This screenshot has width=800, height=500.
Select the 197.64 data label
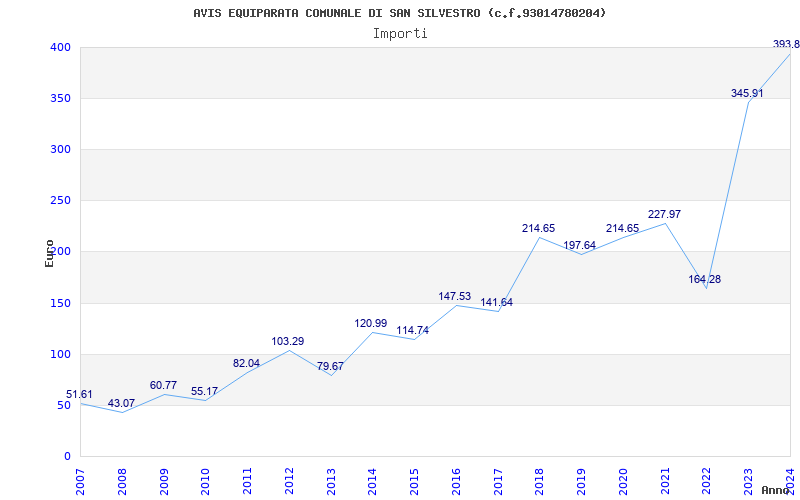pos(580,245)
